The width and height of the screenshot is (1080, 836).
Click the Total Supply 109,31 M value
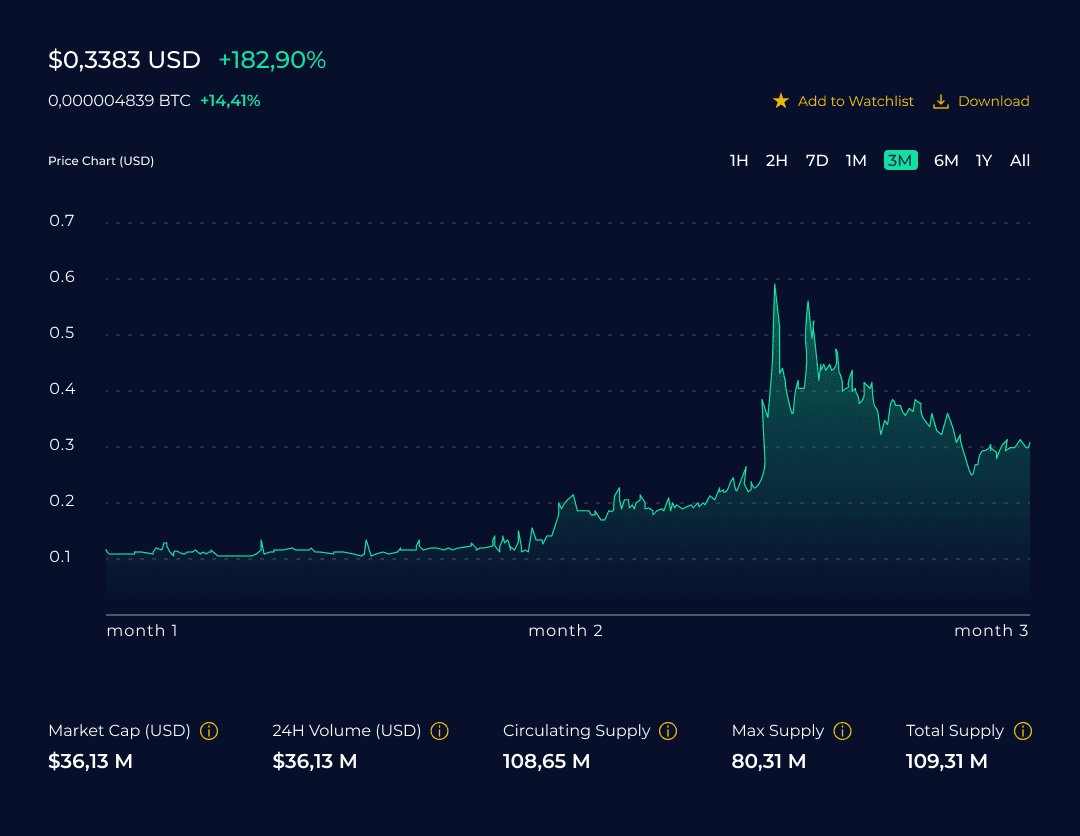[x=946, y=761]
